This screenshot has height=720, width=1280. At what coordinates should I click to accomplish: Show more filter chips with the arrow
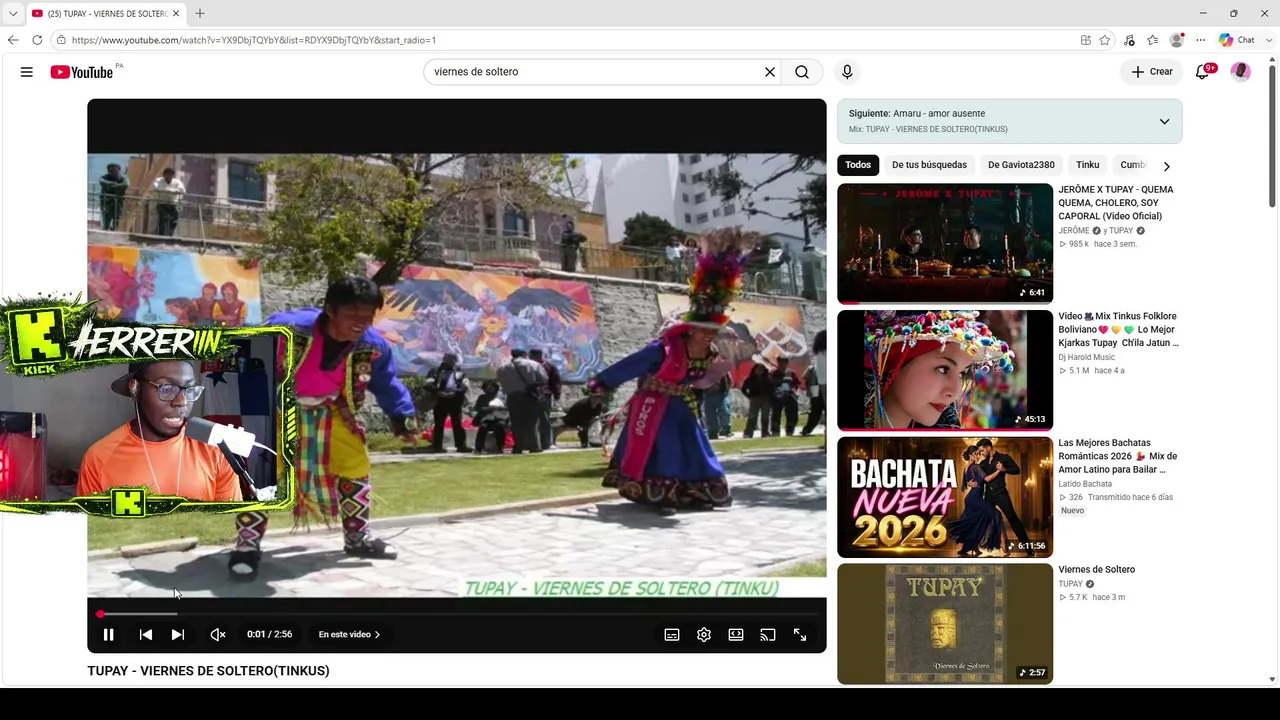click(x=1166, y=166)
